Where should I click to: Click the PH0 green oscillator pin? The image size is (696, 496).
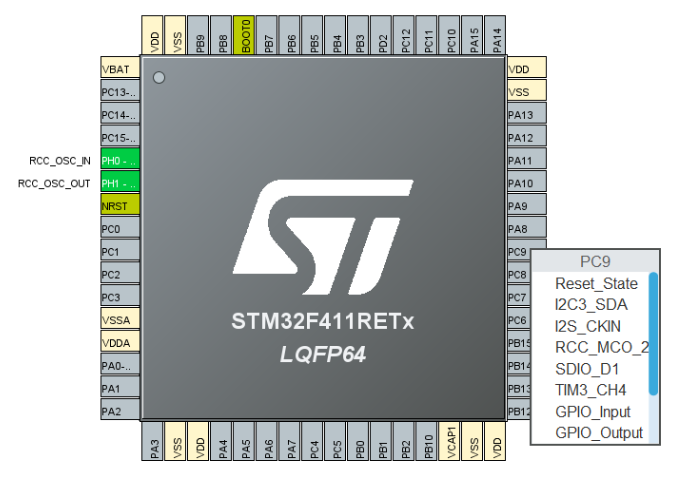(120, 159)
